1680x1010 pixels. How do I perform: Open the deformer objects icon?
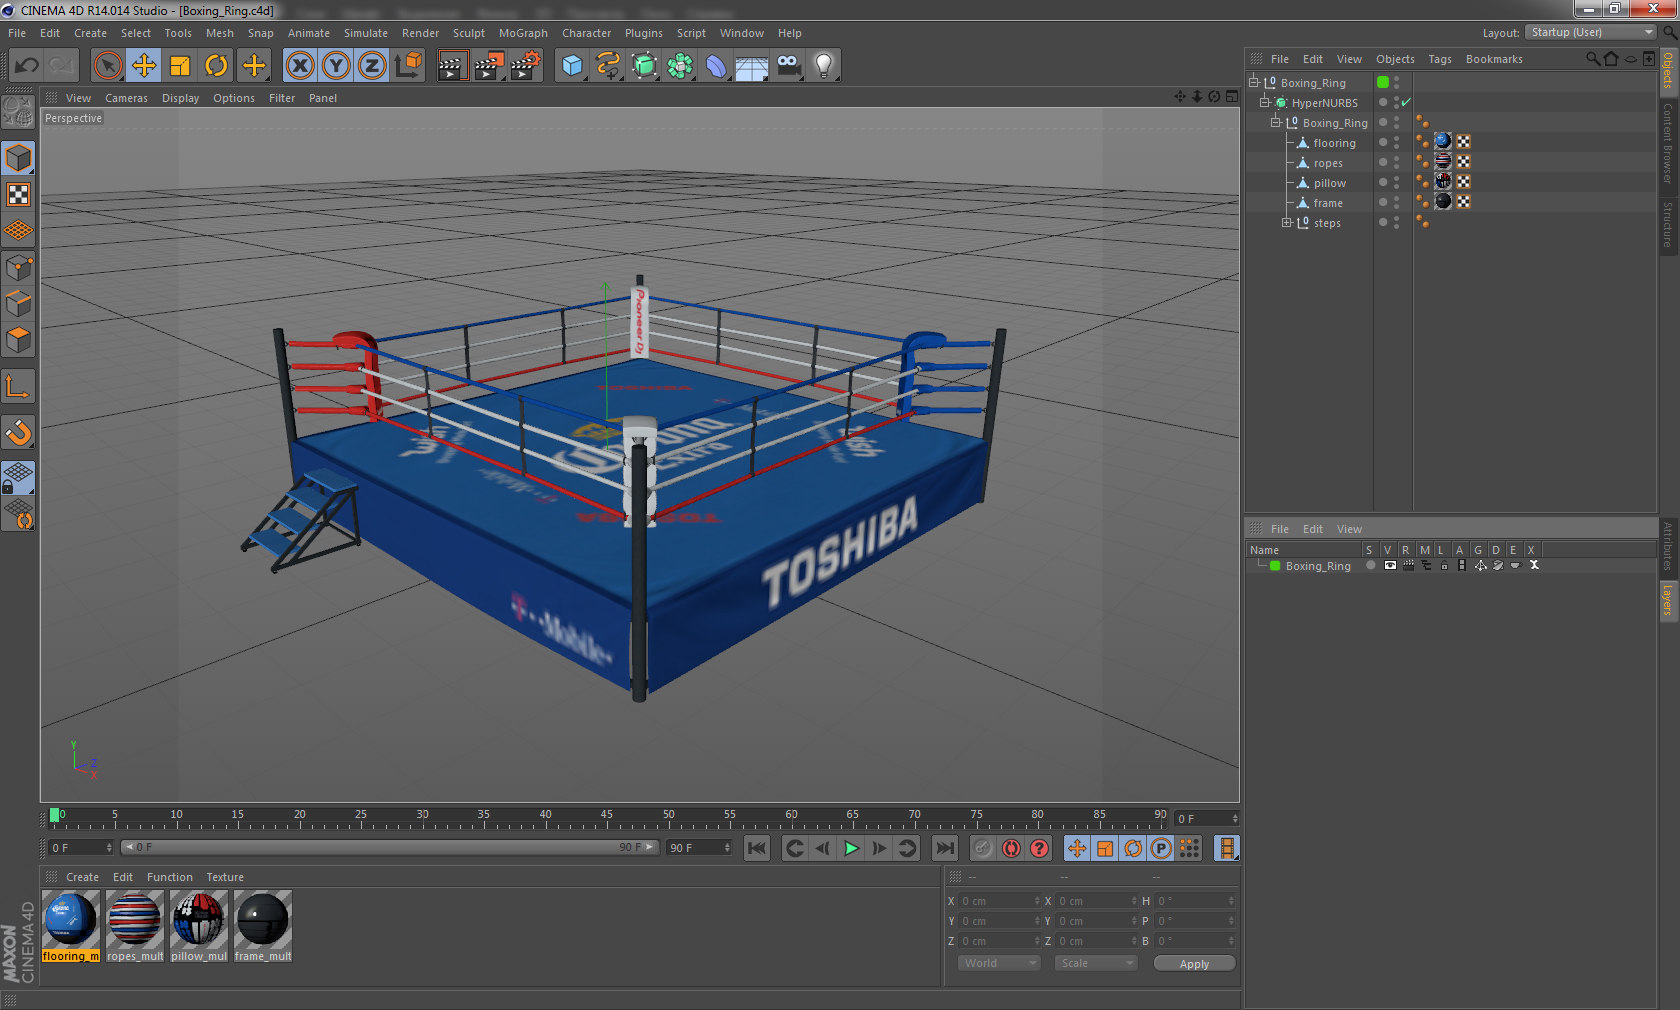(716, 66)
